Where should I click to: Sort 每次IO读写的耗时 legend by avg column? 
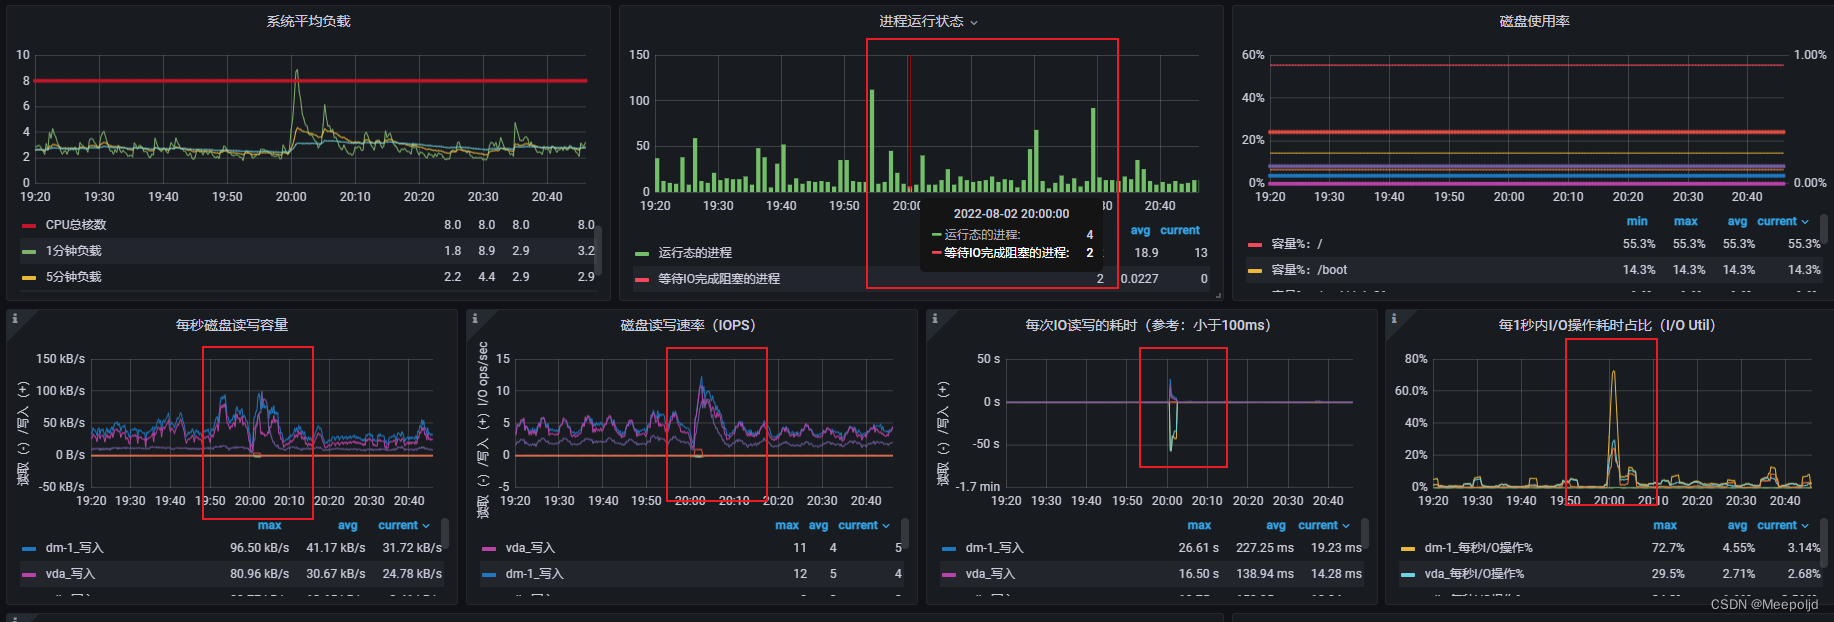click(x=1276, y=525)
